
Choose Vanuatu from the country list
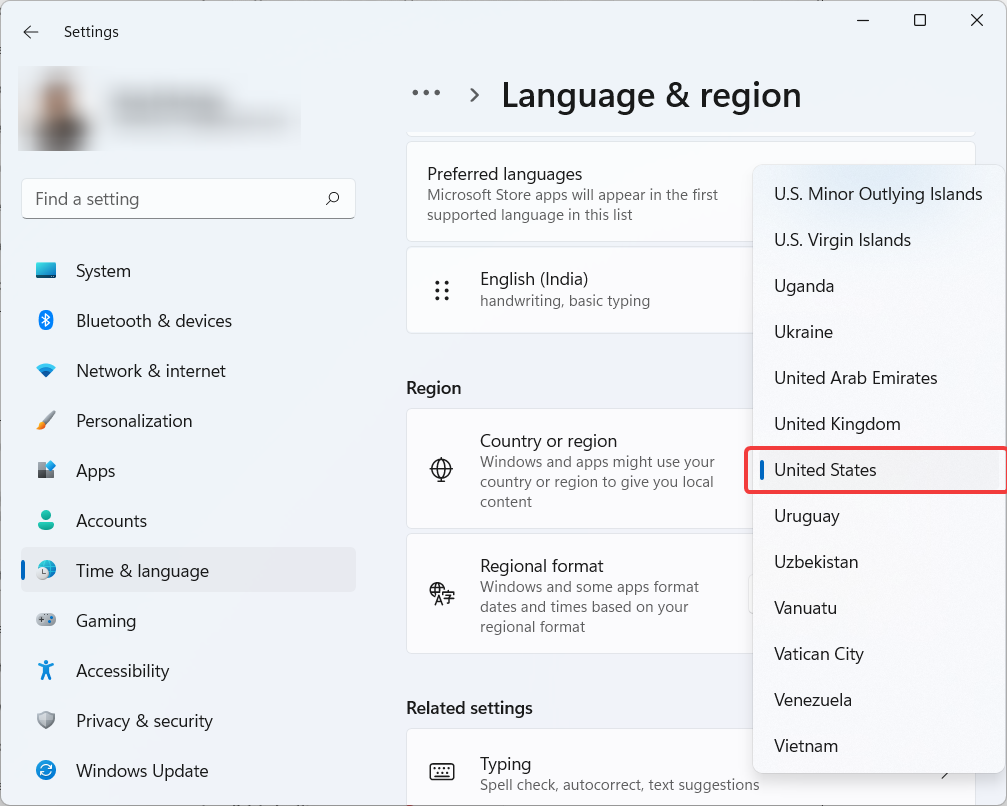click(878, 608)
